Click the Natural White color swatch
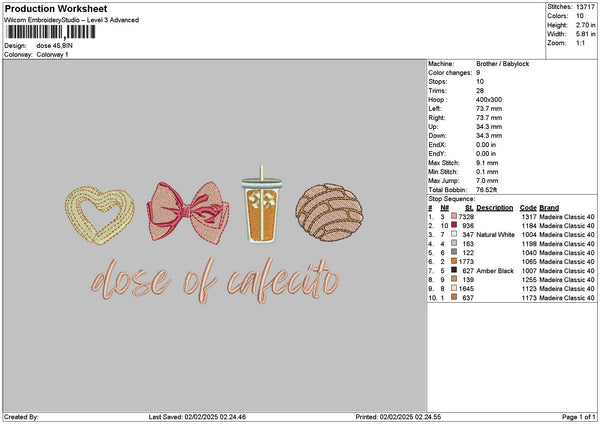Screen dimensions: 600x424 (x=453, y=234)
